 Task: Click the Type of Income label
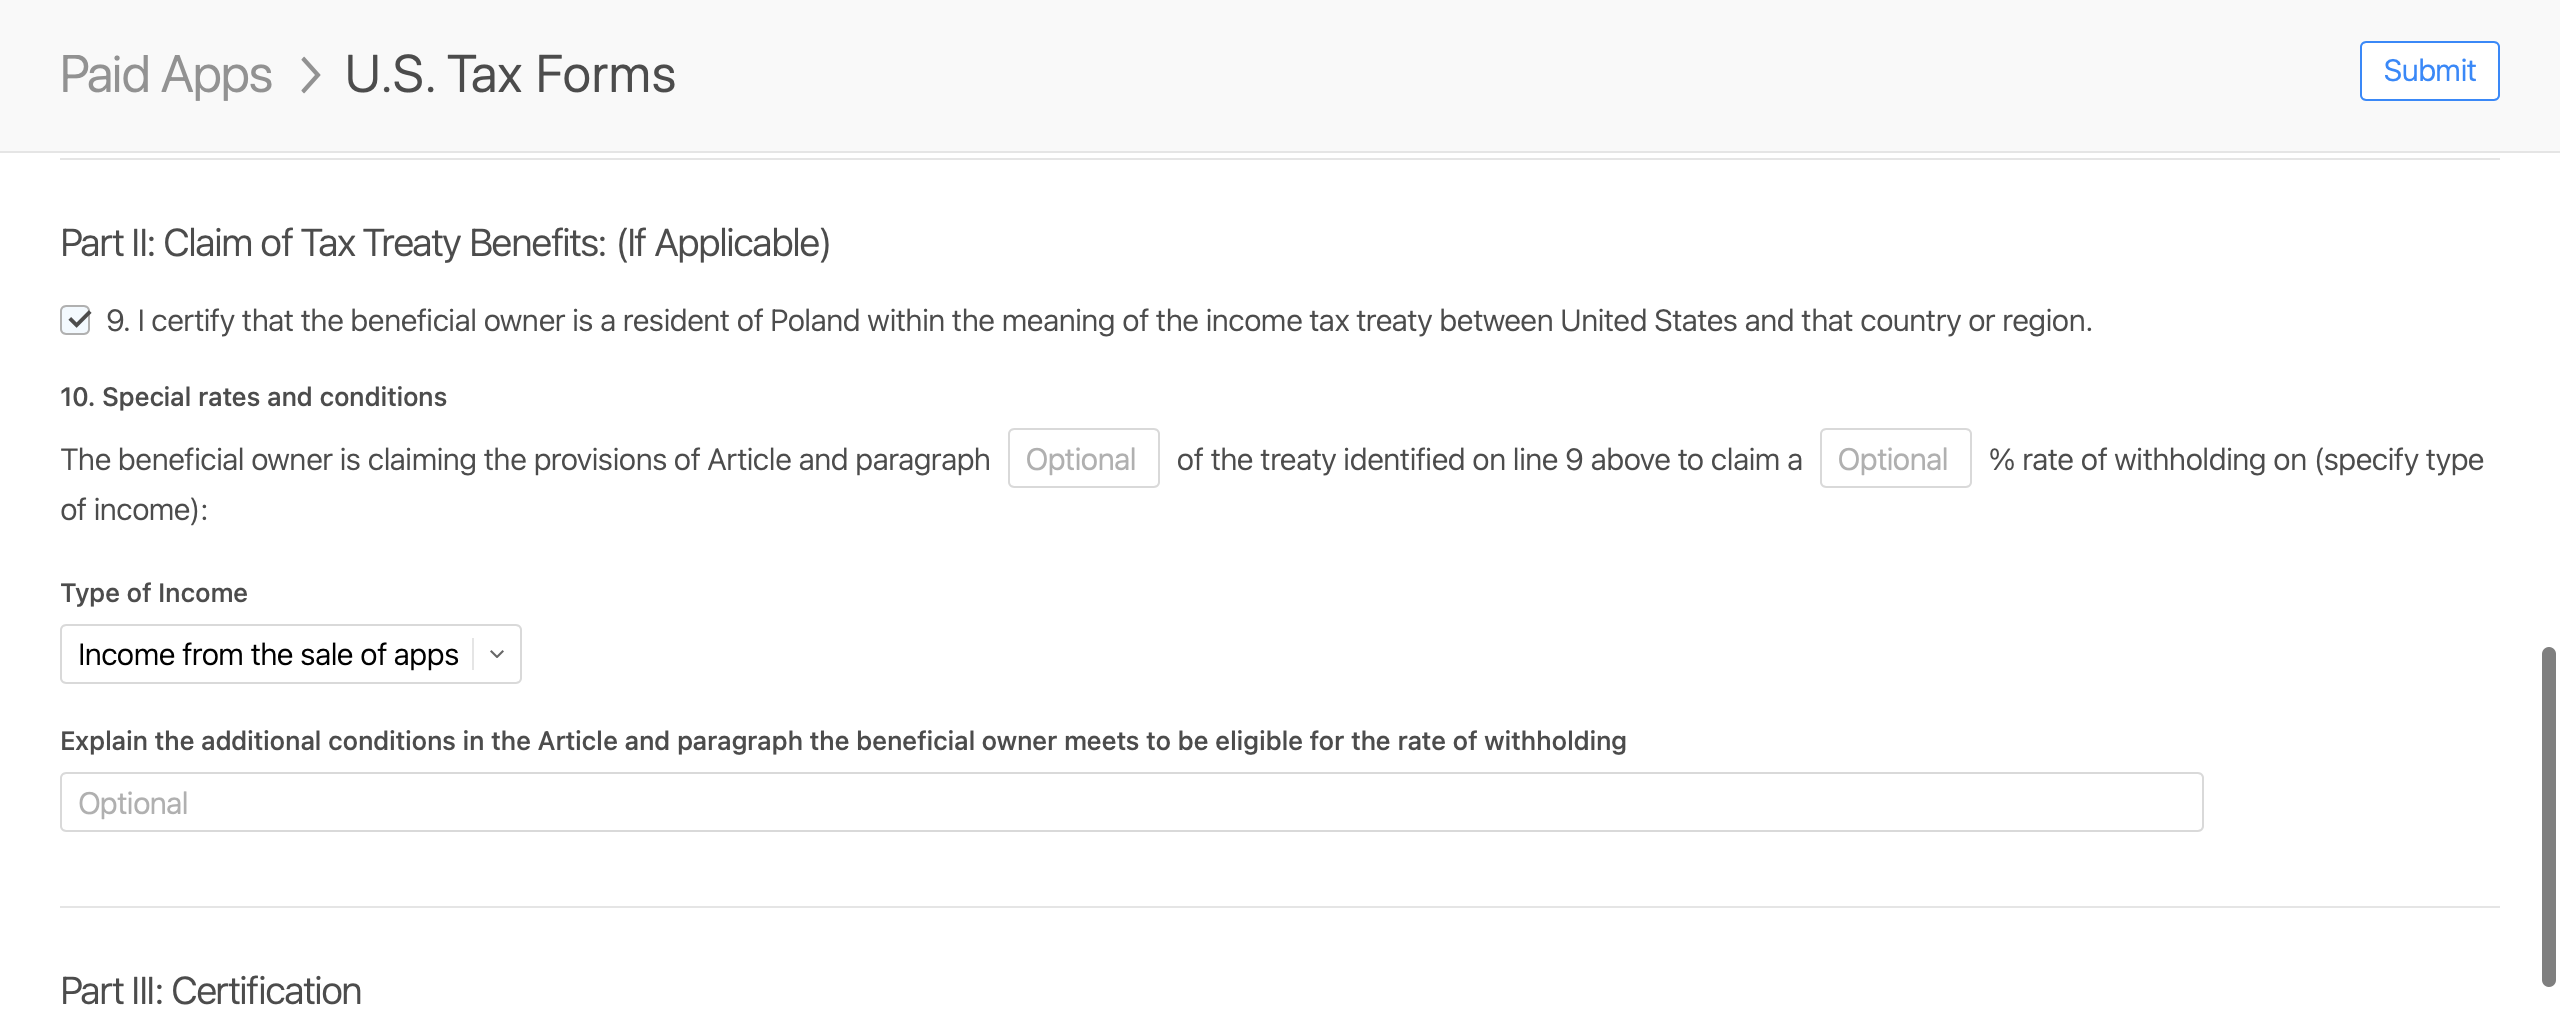(x=154, y=593)
